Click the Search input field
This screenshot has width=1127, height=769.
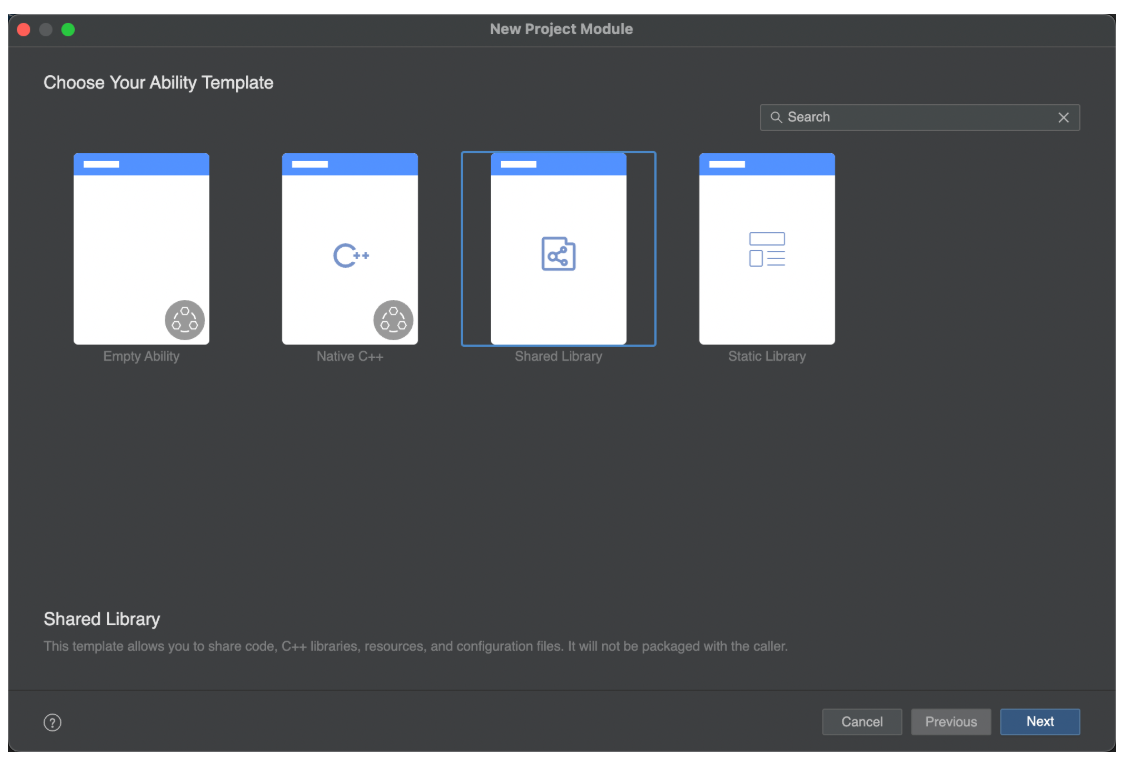pos(919,117)
